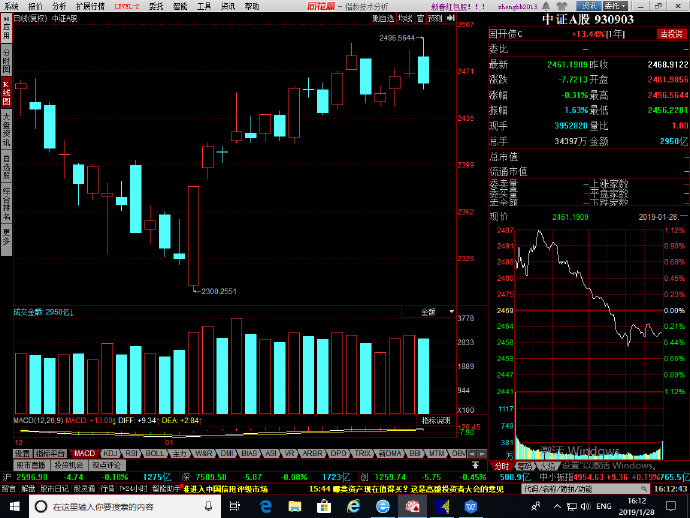Select the 分时 tab under intraday chart

[501, 466]
